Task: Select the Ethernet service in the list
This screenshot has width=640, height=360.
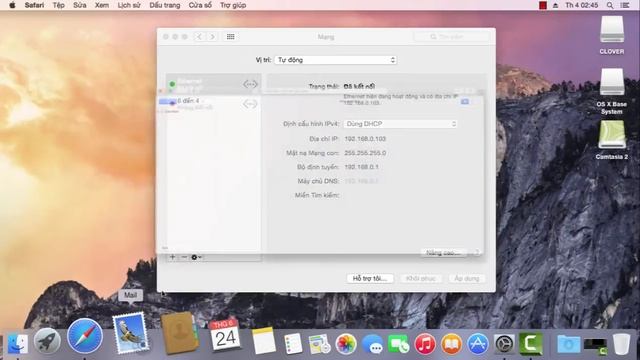Action: tap(213, 84)
